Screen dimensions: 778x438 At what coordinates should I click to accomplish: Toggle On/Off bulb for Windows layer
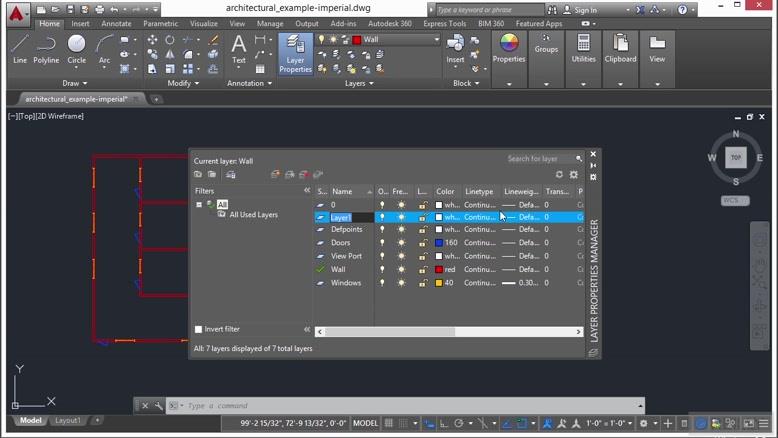[x=382, y=283]
